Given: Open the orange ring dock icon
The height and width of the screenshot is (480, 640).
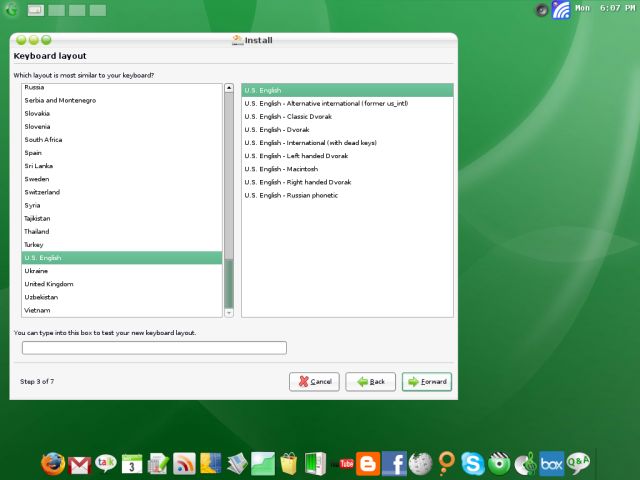Looking at the screenshot, I should coord(447,464).
